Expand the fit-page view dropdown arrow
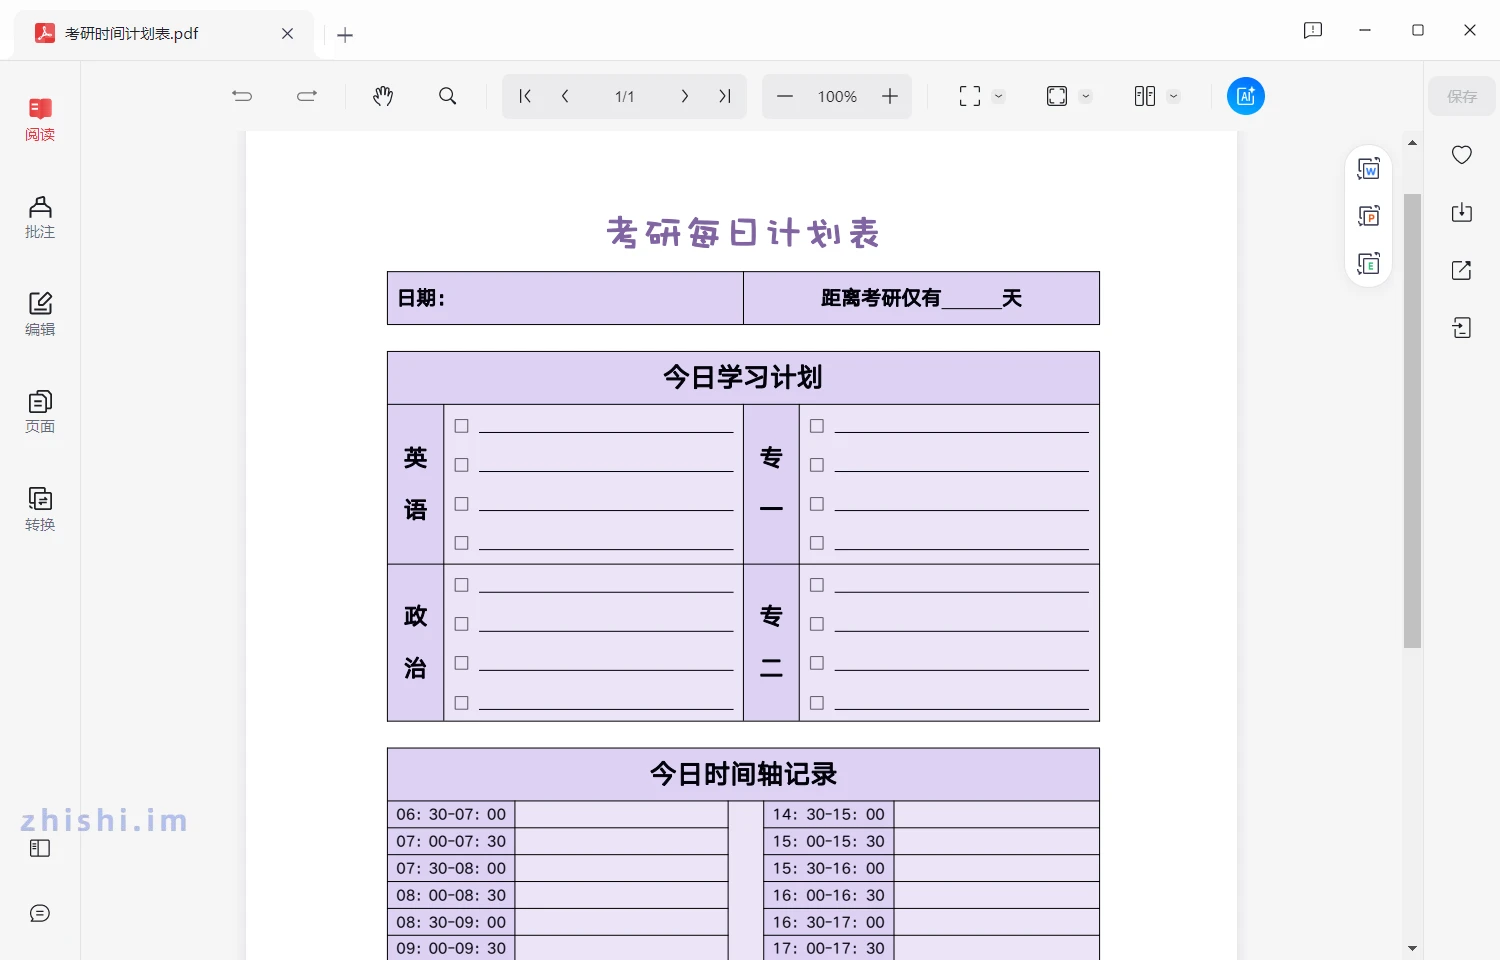1500x960 pixels. coord(1086,96)
